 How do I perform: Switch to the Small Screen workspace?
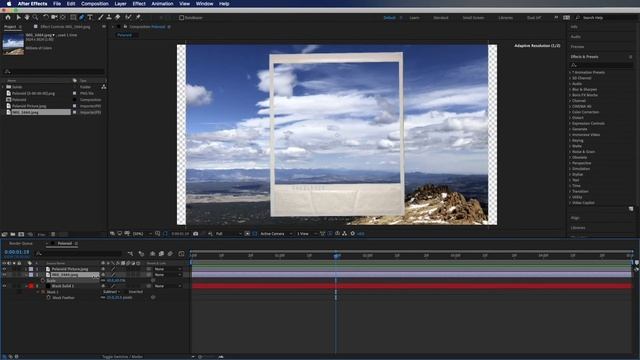click(473, 18)
